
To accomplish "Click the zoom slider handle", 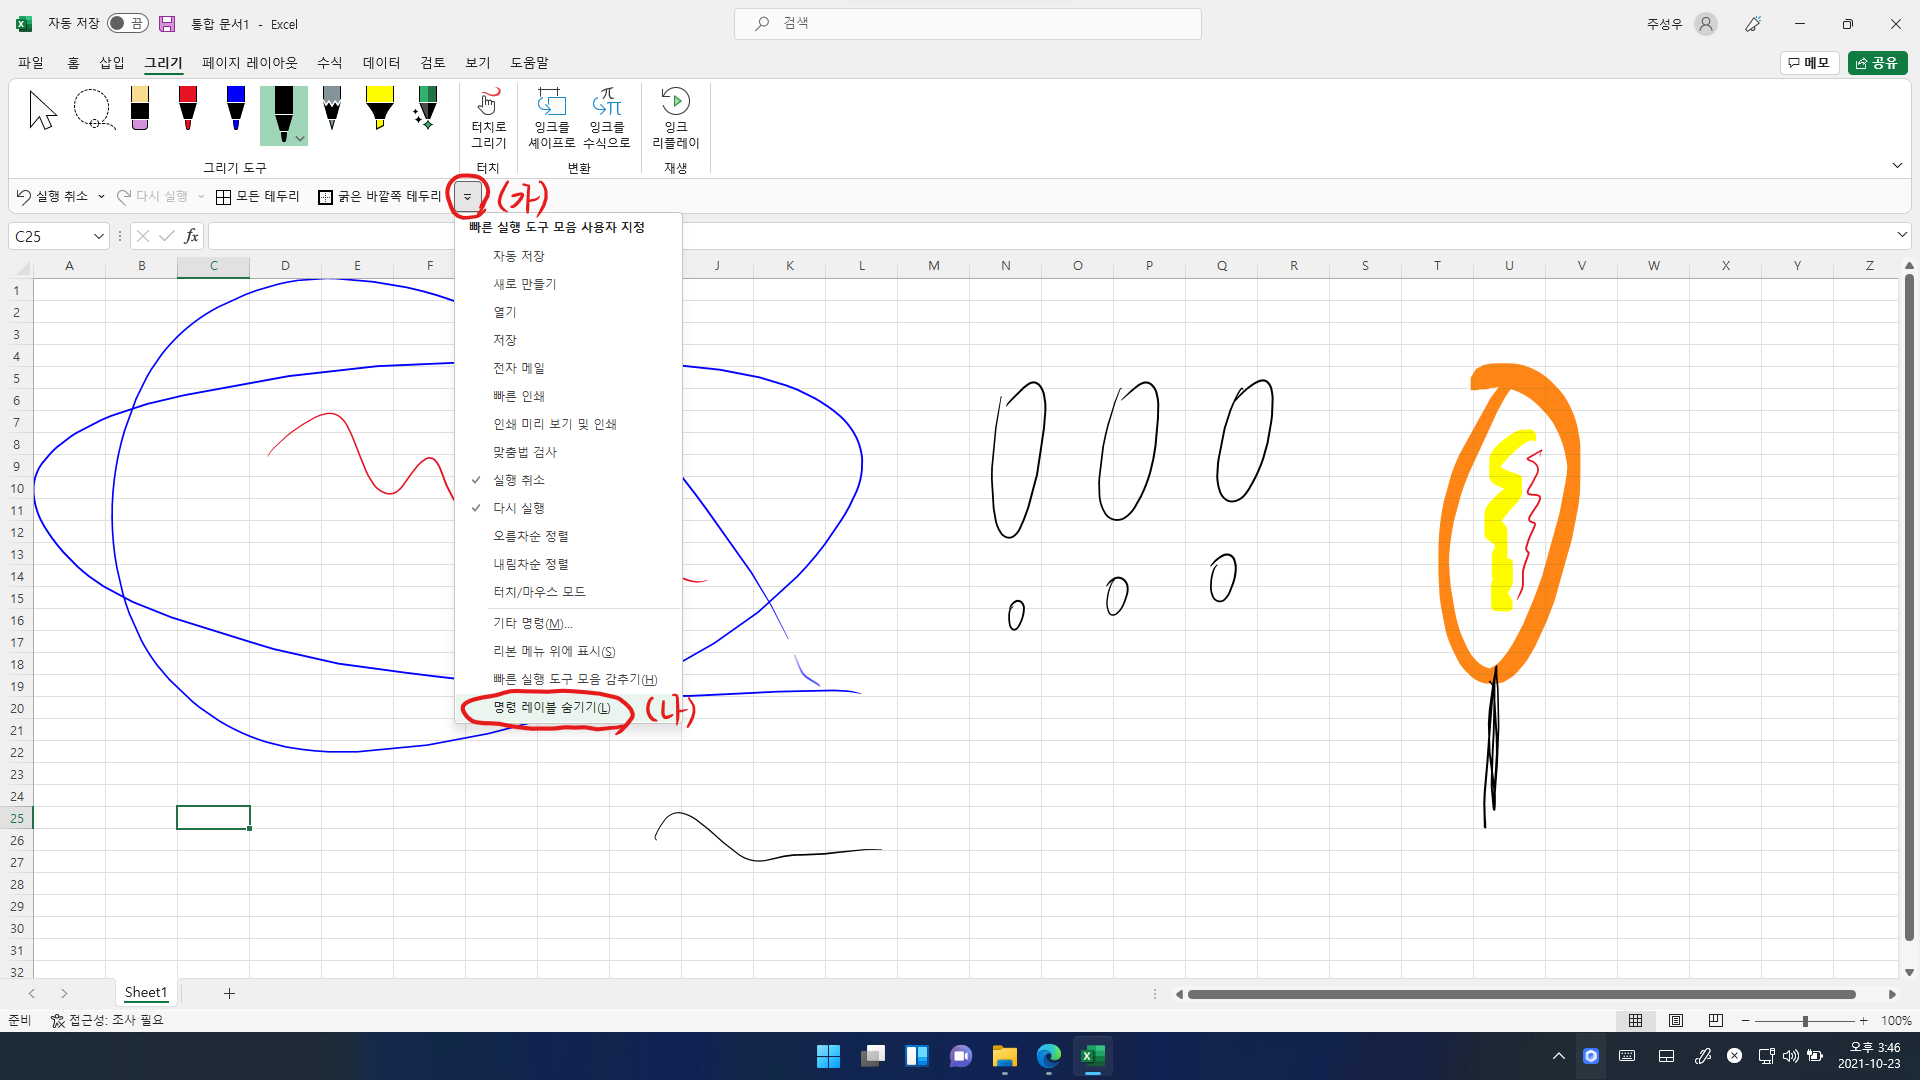I will coord(1805,1021).
